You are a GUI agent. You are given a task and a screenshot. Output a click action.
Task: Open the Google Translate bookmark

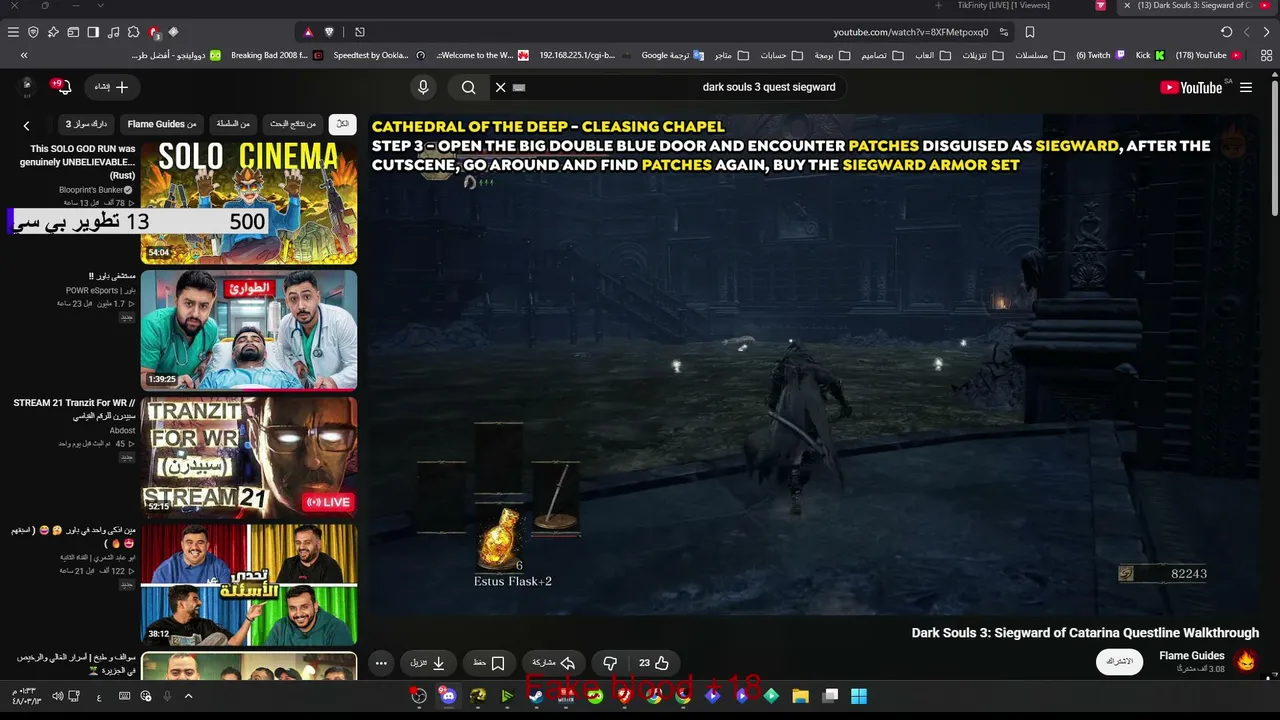point(673,56)
